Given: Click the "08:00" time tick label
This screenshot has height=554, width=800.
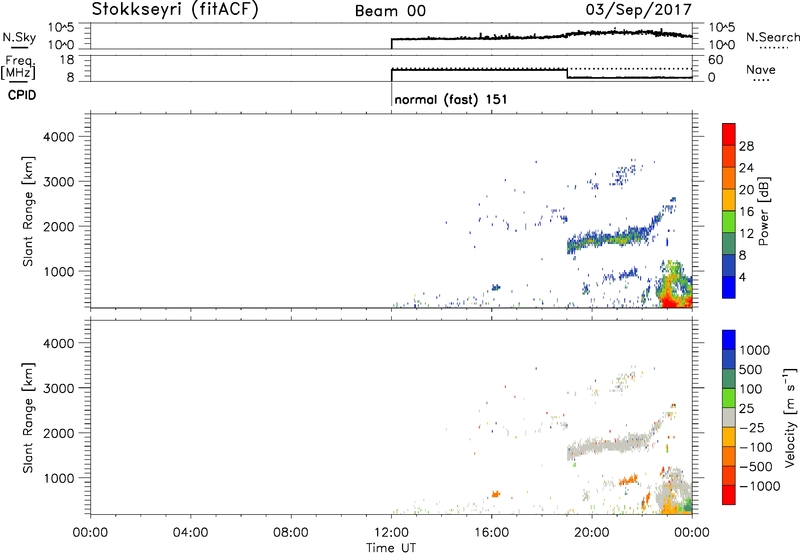Looking at the screenshot, I should click(290, 533).
